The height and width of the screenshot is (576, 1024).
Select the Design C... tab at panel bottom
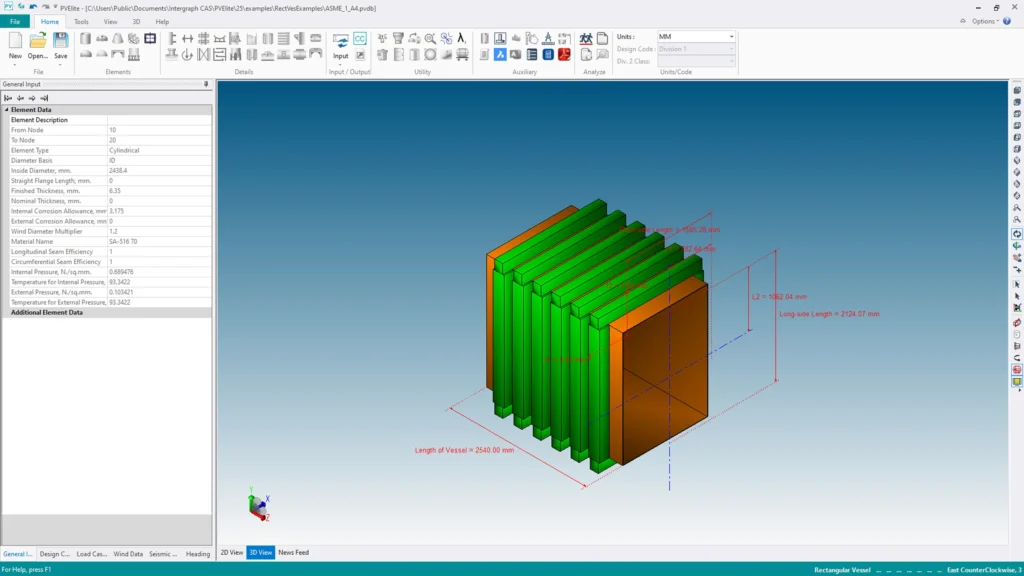(54, 553)
